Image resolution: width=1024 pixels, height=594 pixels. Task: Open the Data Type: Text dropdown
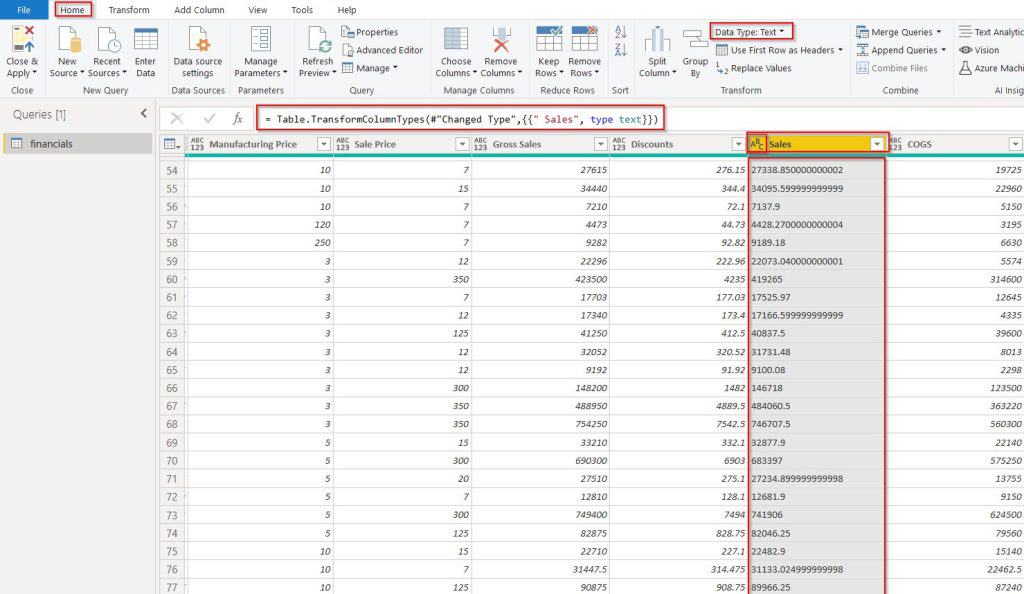[x=751, y=31]
